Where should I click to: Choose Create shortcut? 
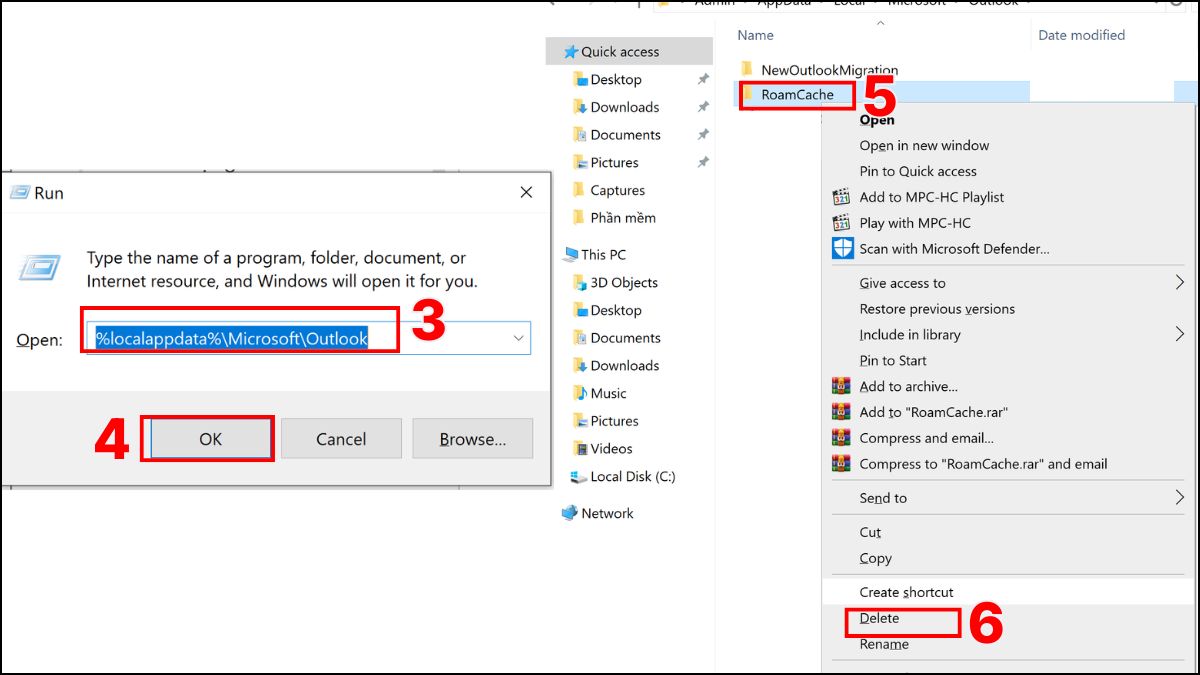pyautogui.click(x=906, y=592)
